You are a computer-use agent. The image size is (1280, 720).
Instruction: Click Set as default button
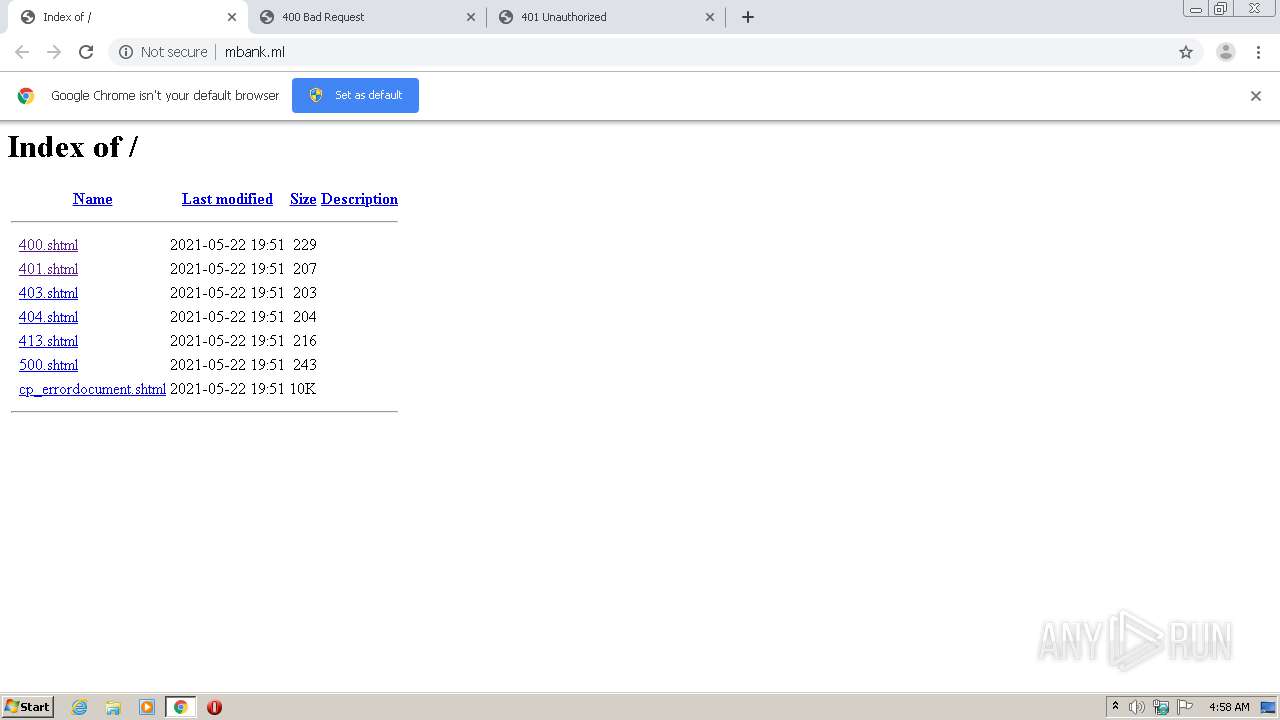[355, 95]
